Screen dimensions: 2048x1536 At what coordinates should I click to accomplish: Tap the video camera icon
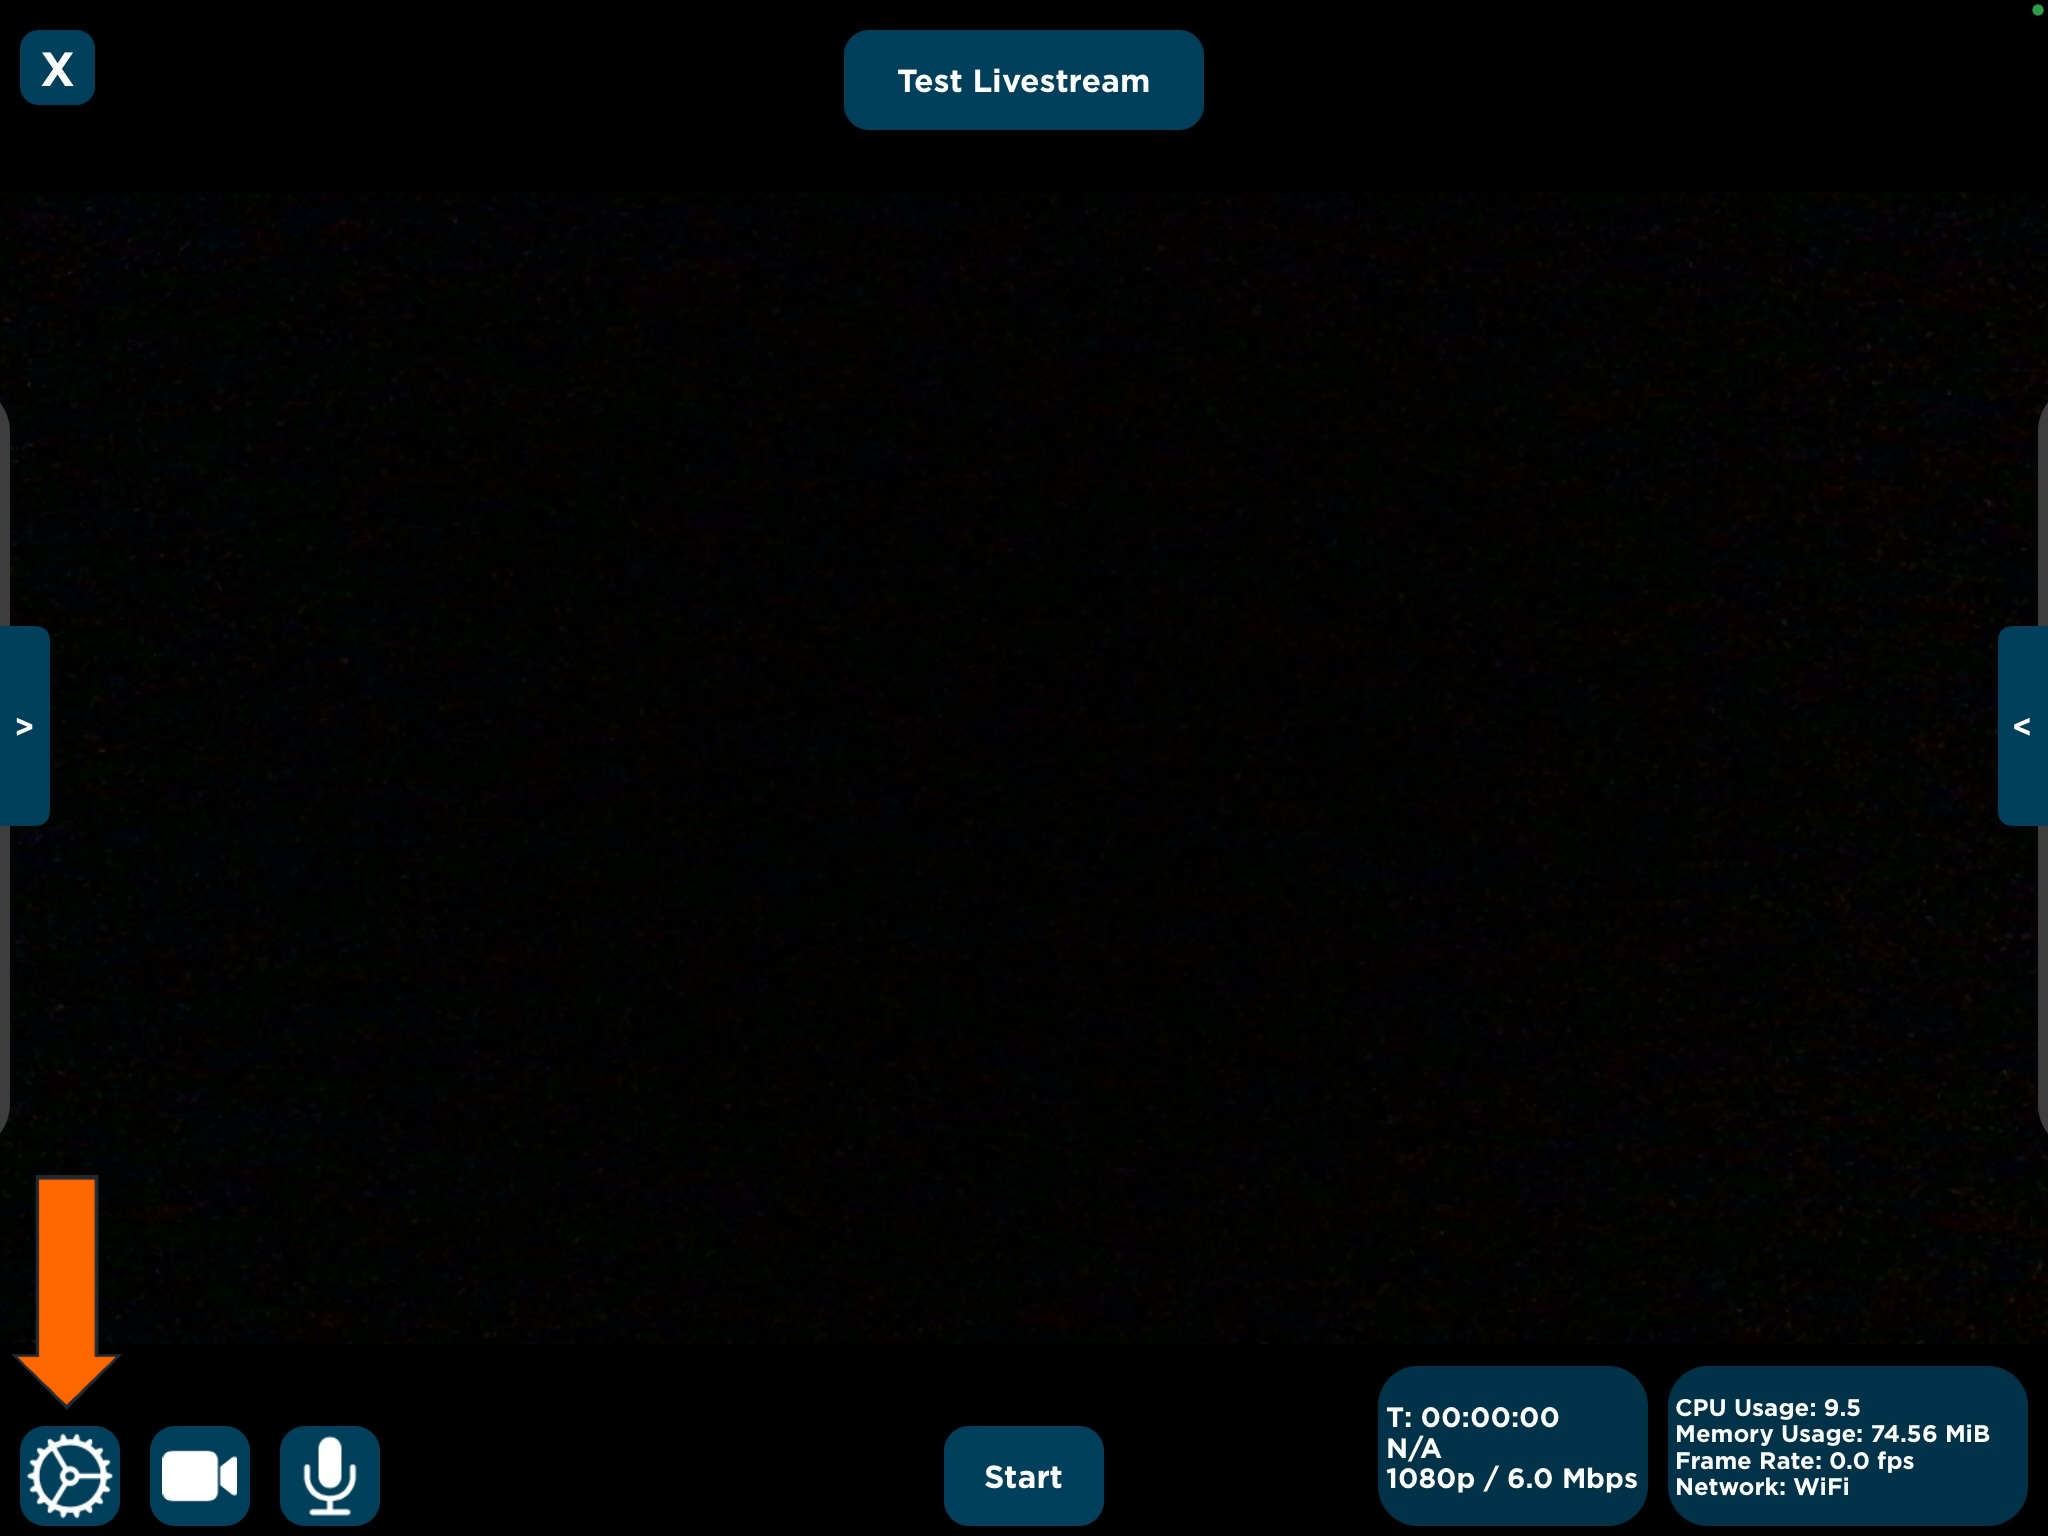(x=200, y=1476)
